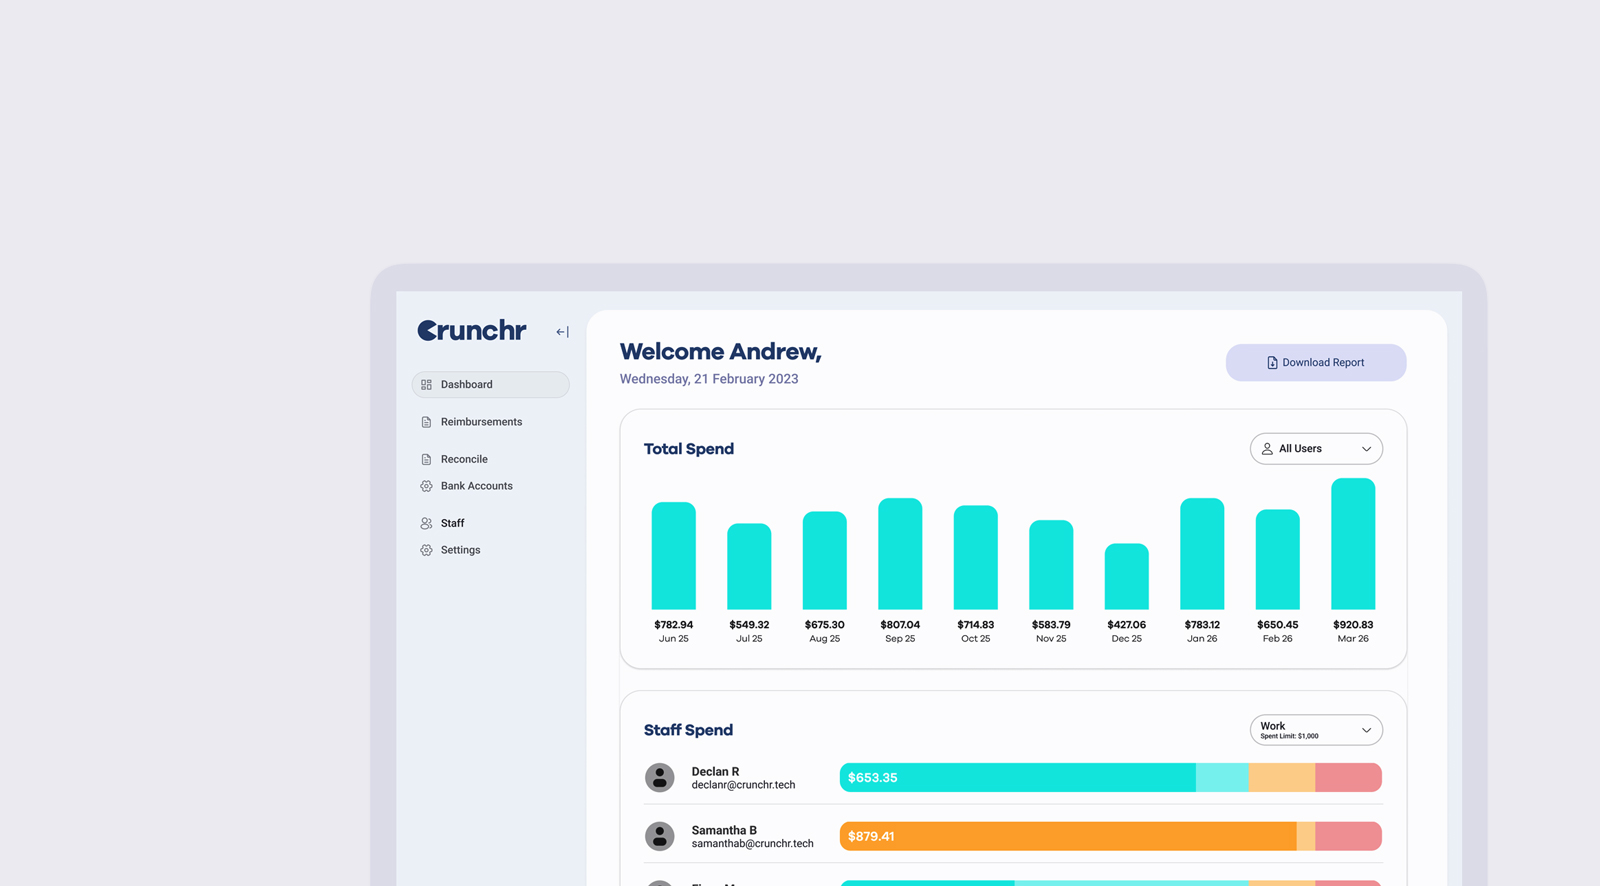Screen dimensions: 1600x886
Task: Click the $920.83 value
Action: point(1353,625)
